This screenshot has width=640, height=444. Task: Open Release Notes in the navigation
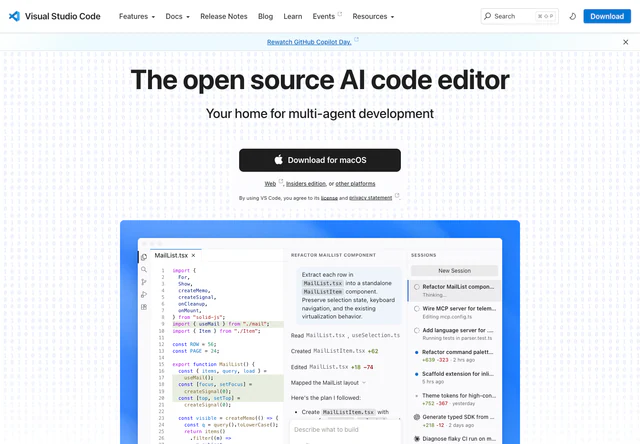224,17
